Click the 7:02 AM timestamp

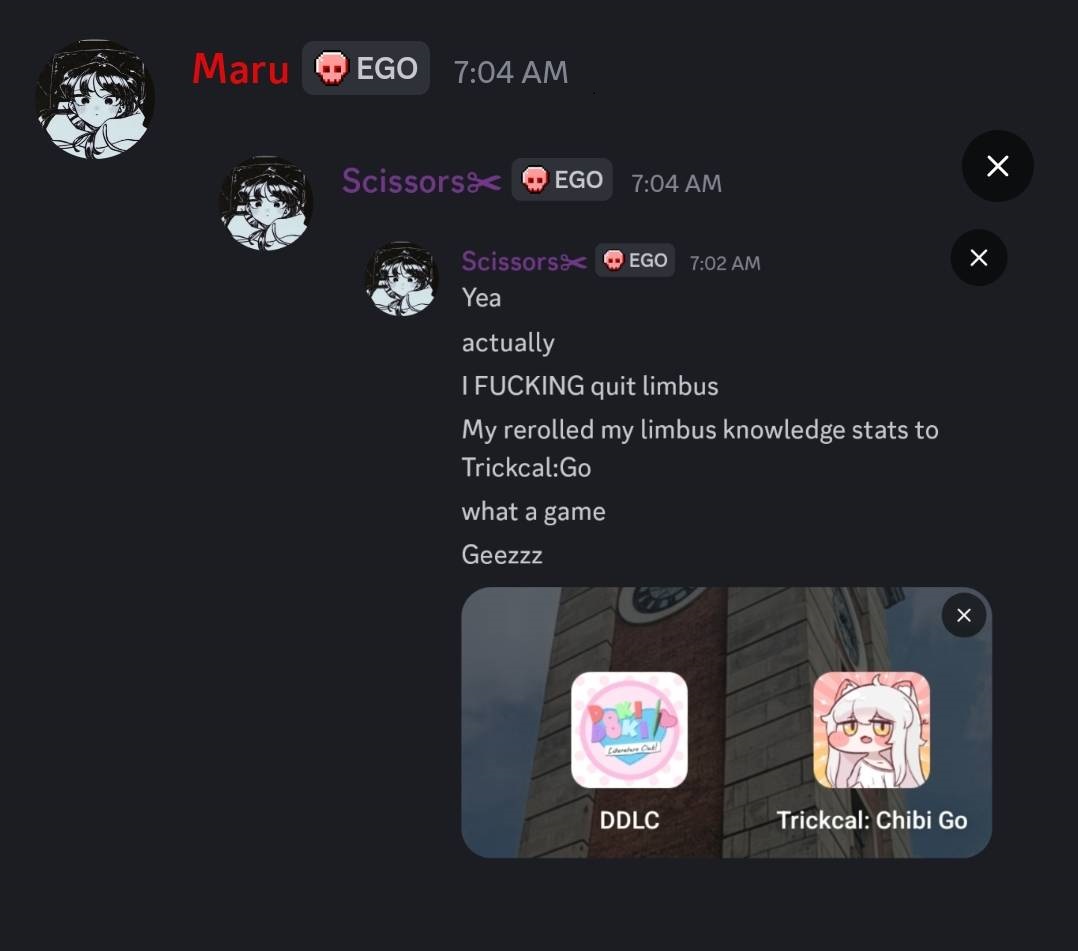[x=725, y=263]
